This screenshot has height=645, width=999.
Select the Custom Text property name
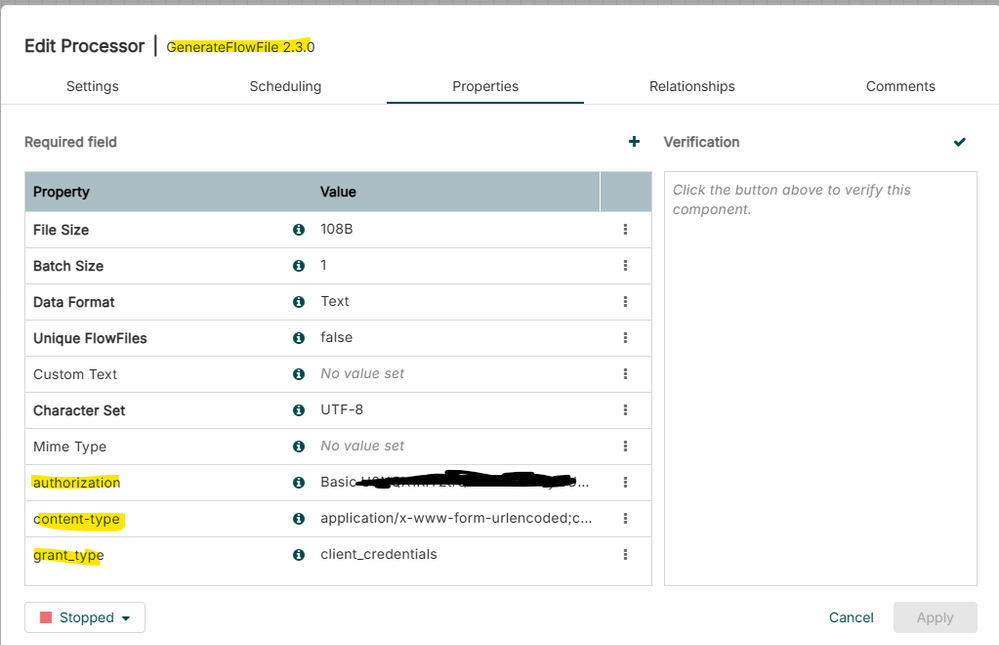point(75,375)
